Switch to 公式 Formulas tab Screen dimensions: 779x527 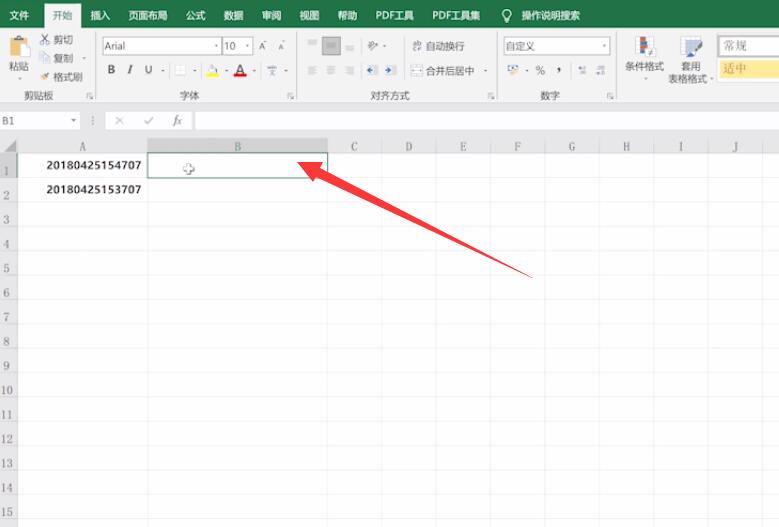(195, 15)
